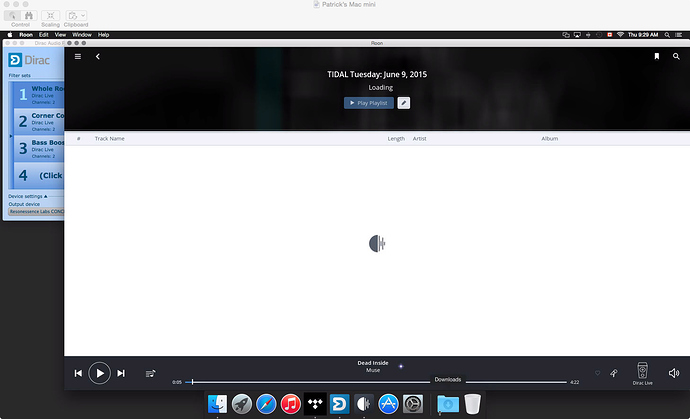
Task: Open the Apple menu
Action: click(10, 35)
